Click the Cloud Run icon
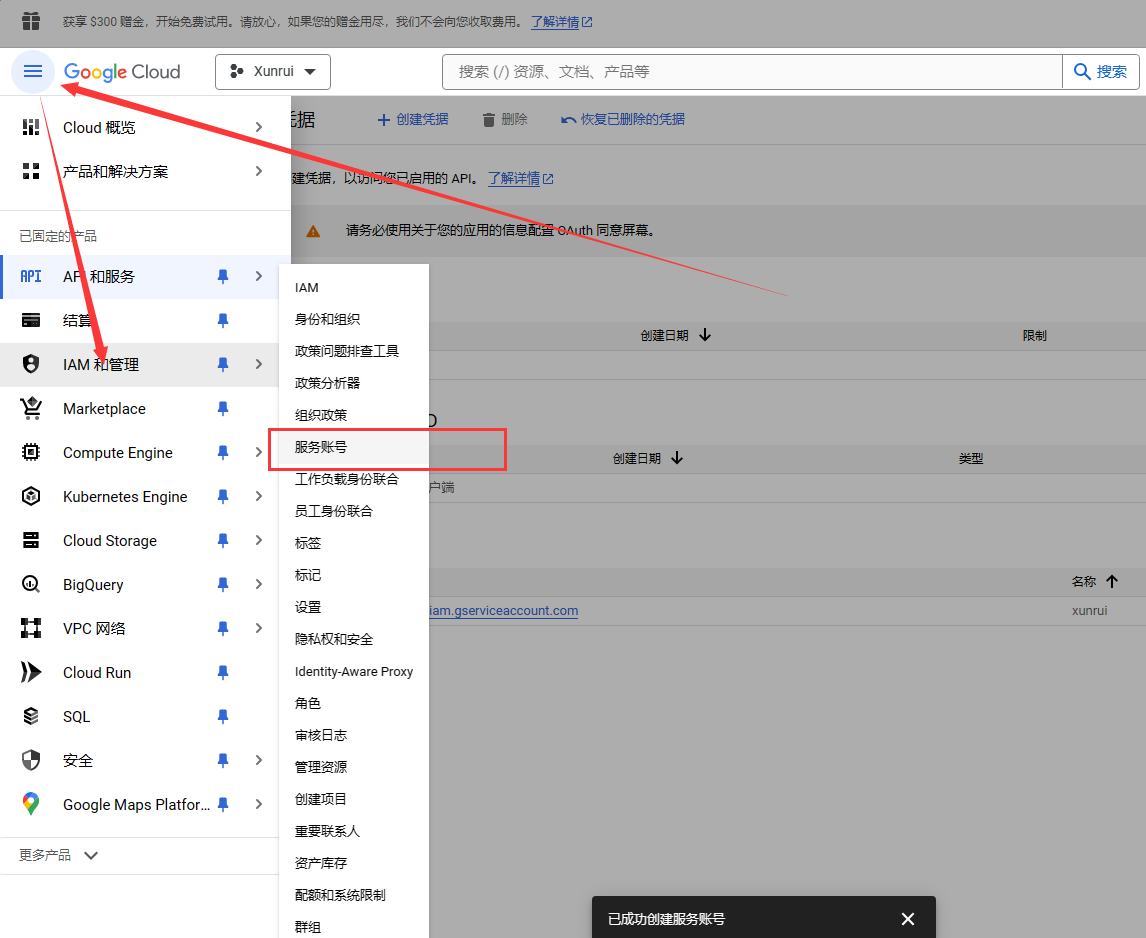Screen dimensions: 1146x938 [x=31, y=672]
